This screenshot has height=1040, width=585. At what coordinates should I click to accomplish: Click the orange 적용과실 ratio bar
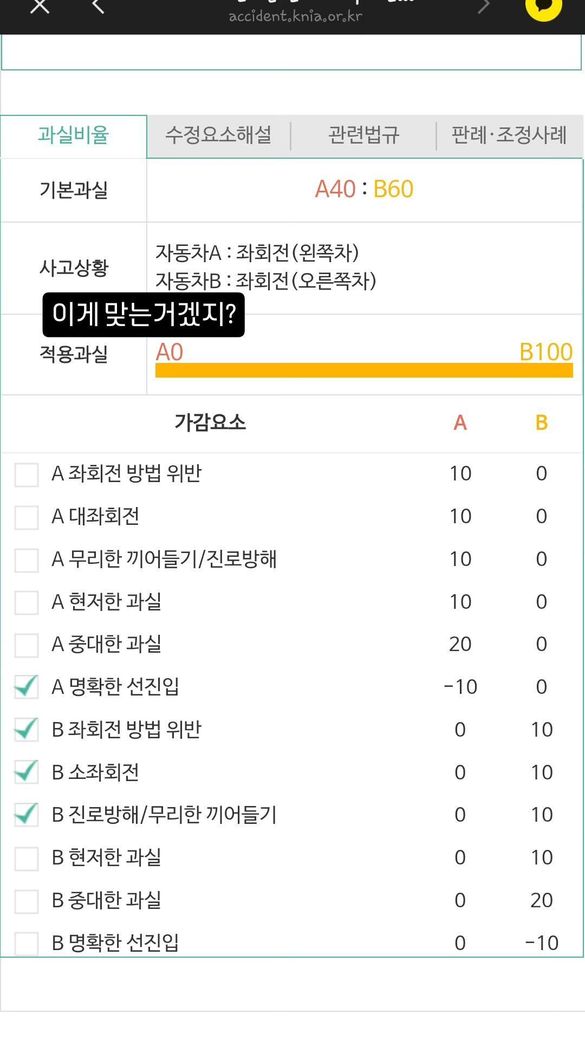[364, 370]
